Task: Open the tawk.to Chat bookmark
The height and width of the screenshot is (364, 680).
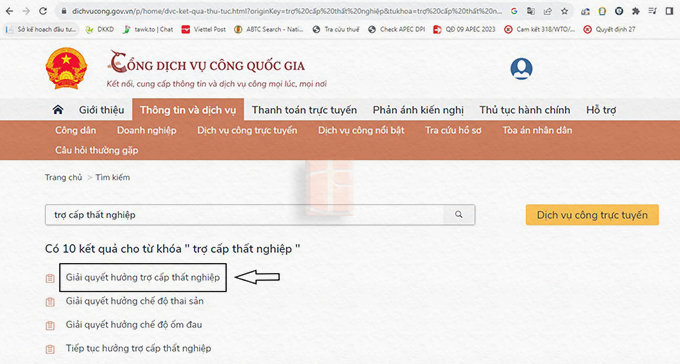Action: tap(148, 30)
